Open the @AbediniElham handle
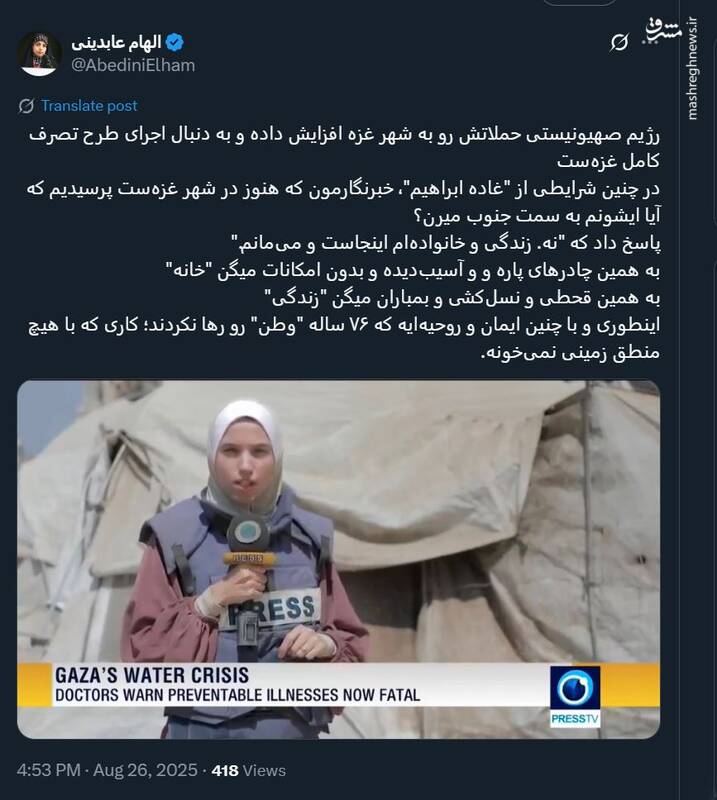Viewport: 717px width, 800px height. (133, 65)
